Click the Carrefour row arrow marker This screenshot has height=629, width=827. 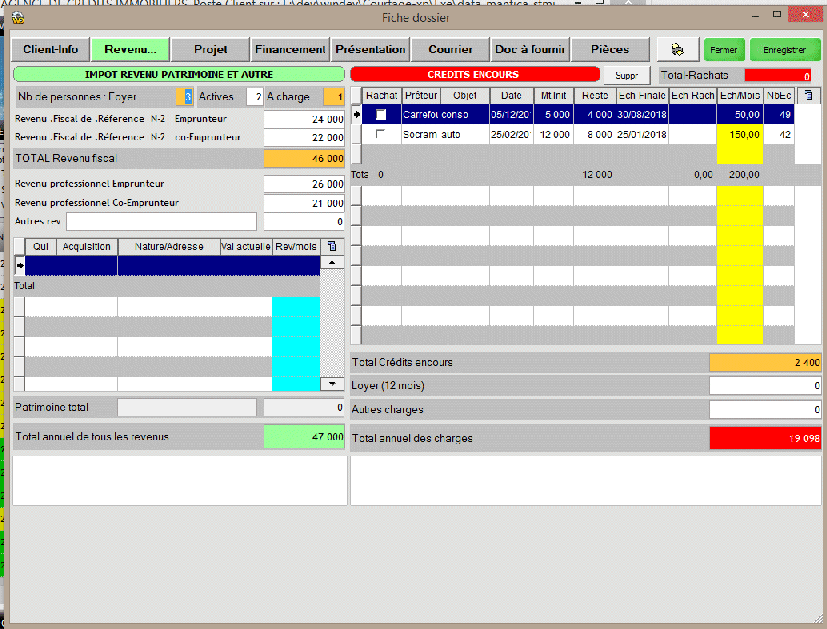point(356,114)
